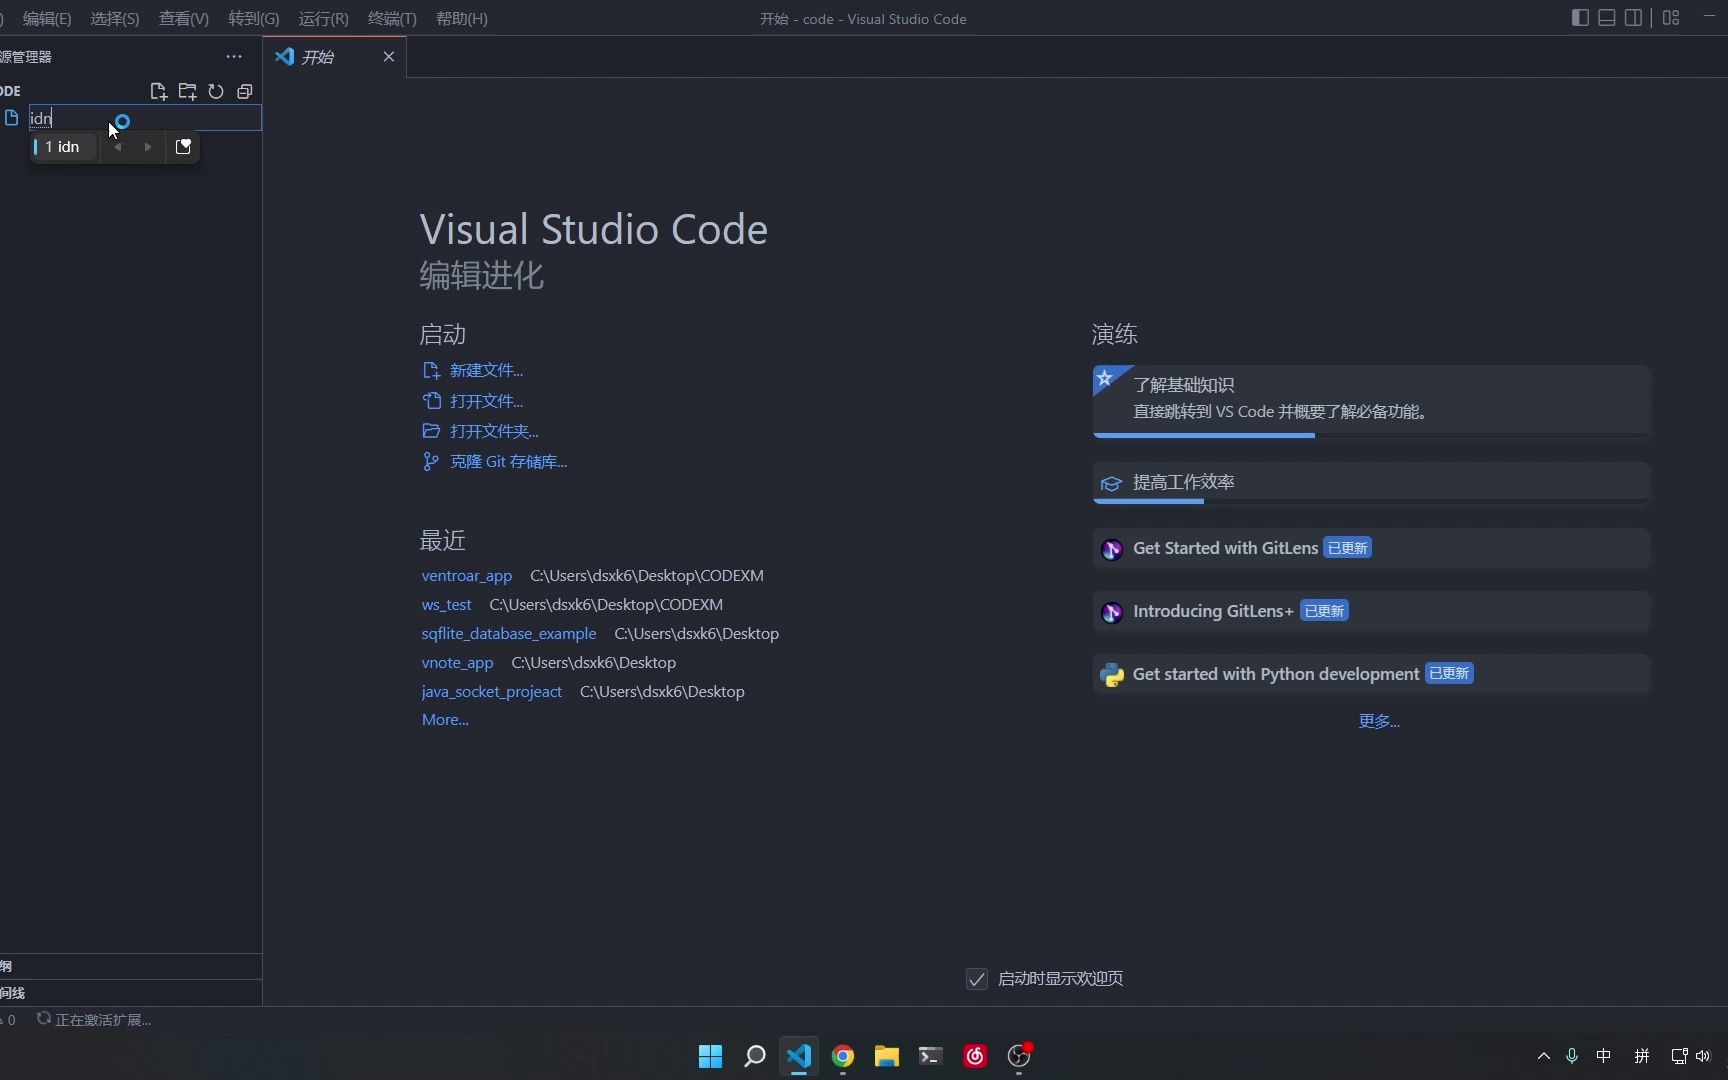Screen dimensions: 1728x1080
Task: Open the 查看(V) menu
Action: pos(184,19)
